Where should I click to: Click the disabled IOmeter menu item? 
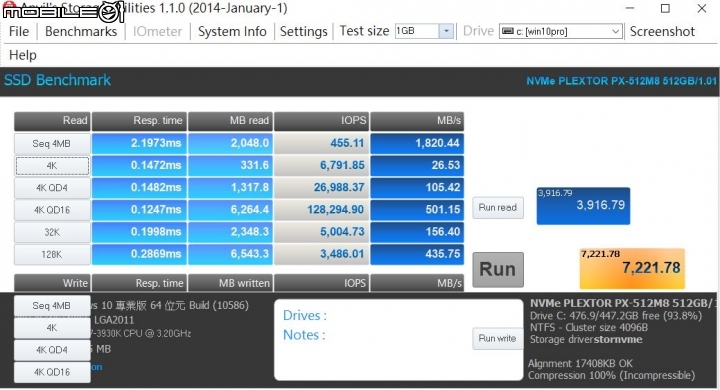coord(158,31)
